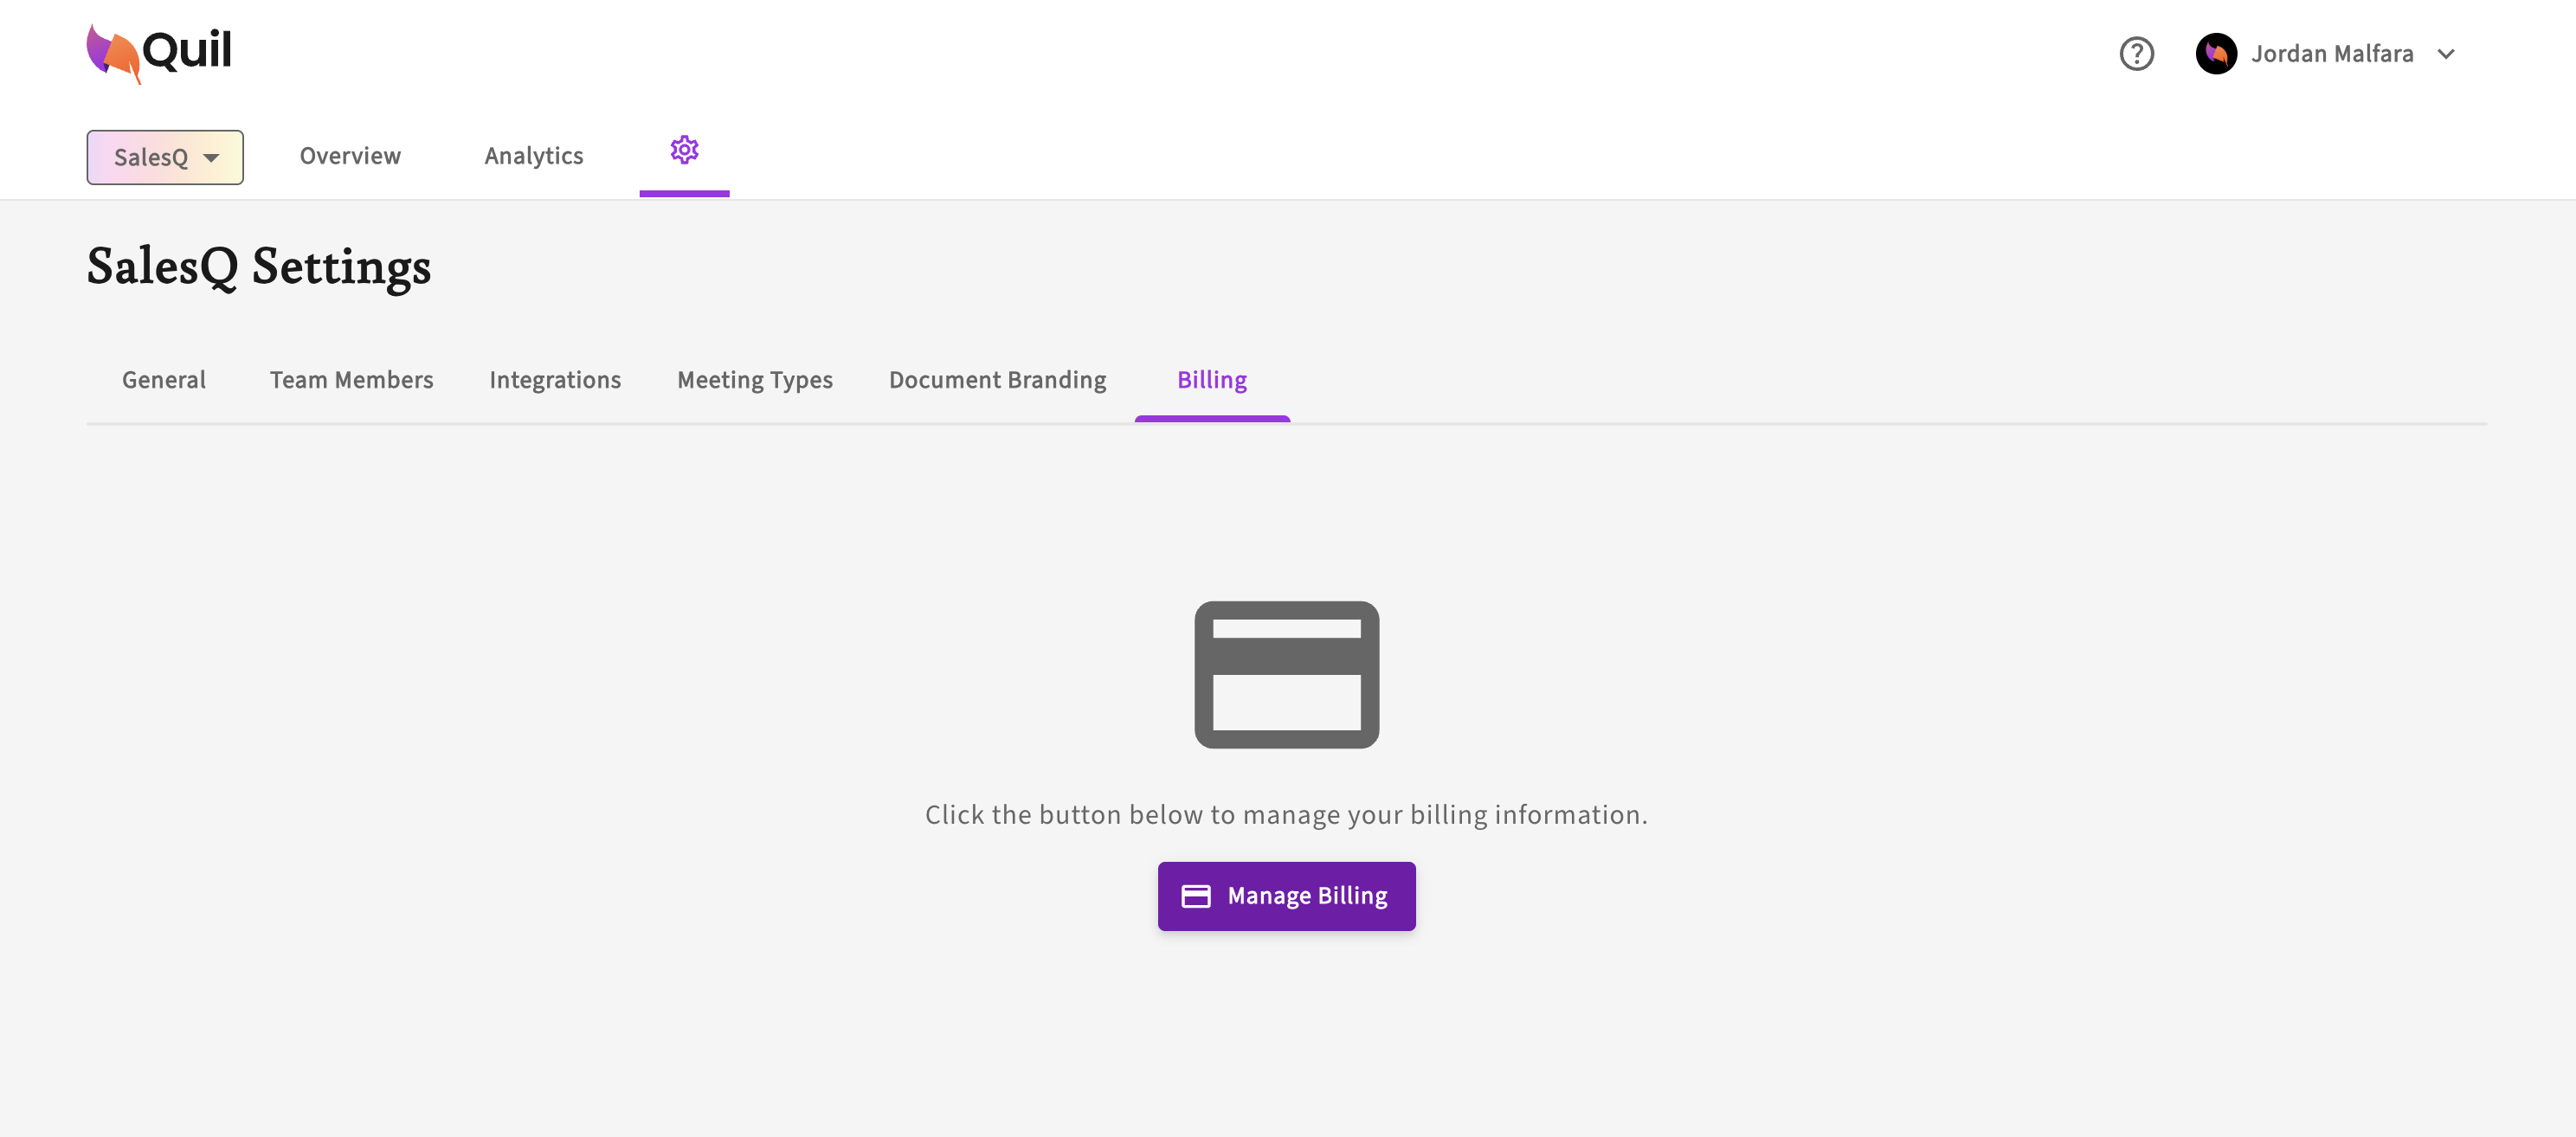Image resolution: width=2576 pixels, height=1137 pixels.
Task: Open the SalesQ workspace dropdown
Action: pyautogui.click(x=165, y=157)
